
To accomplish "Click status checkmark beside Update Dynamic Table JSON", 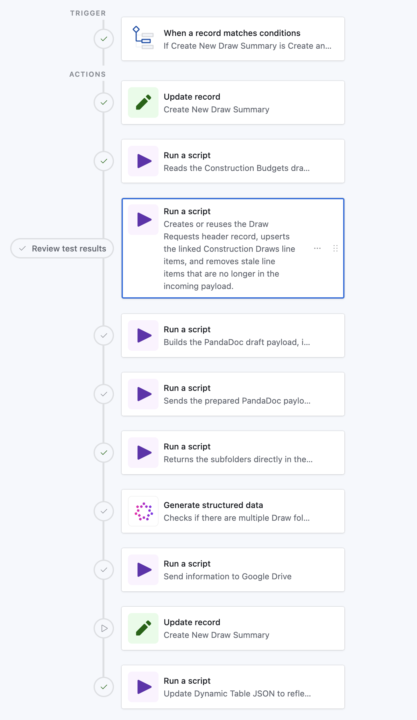I will [x=104, y=687].
